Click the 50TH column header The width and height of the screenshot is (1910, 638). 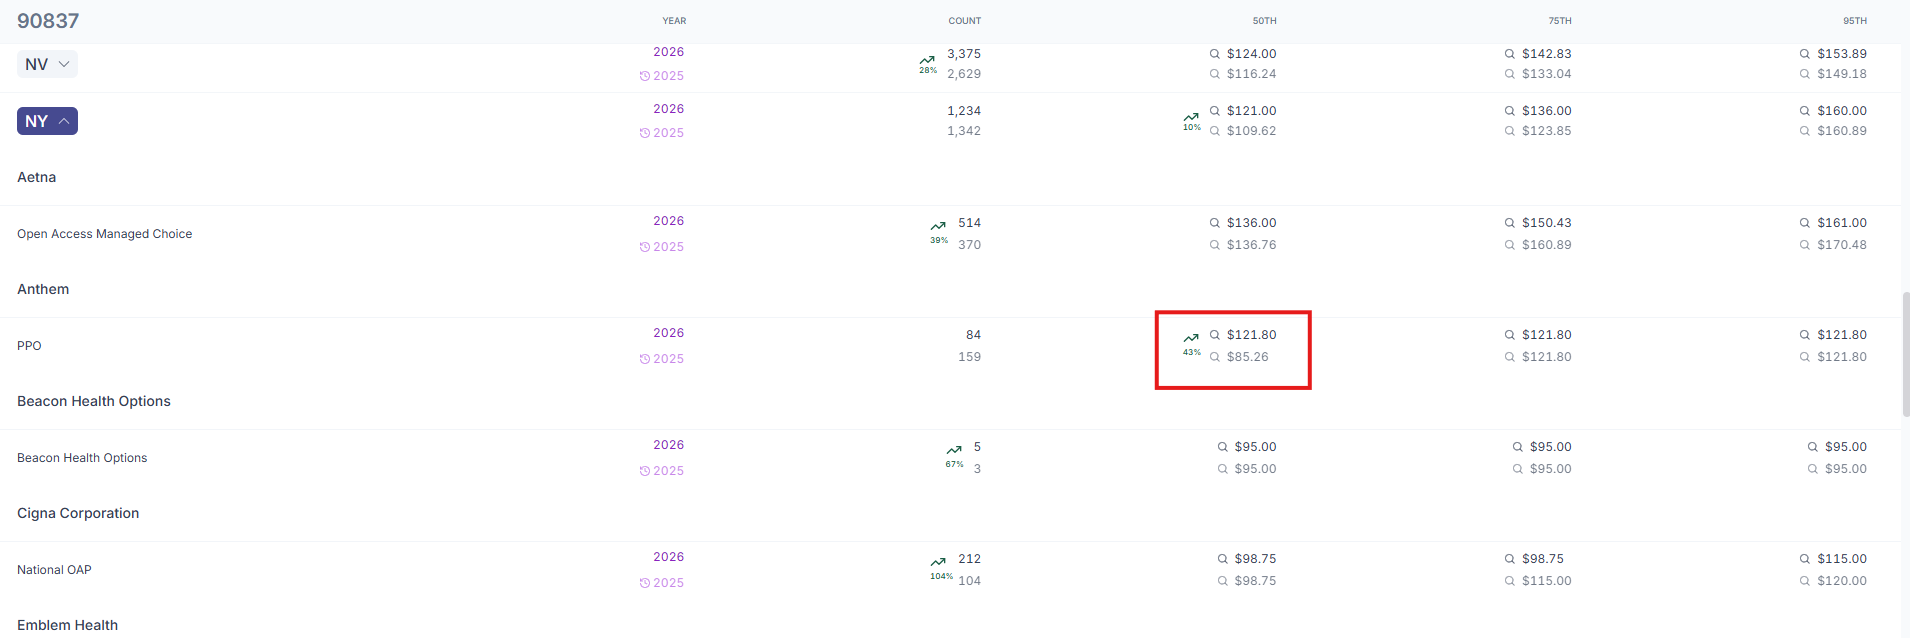(1264, 21)
